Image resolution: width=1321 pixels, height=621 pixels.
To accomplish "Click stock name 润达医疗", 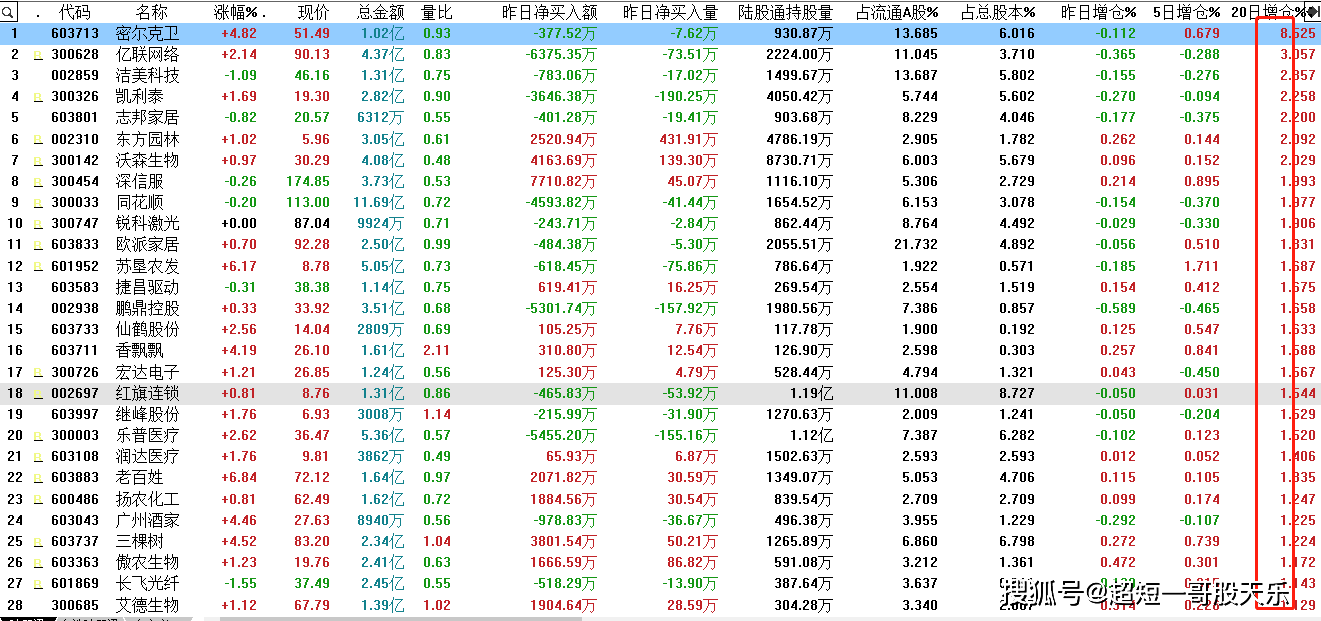I will coord(148,457).
